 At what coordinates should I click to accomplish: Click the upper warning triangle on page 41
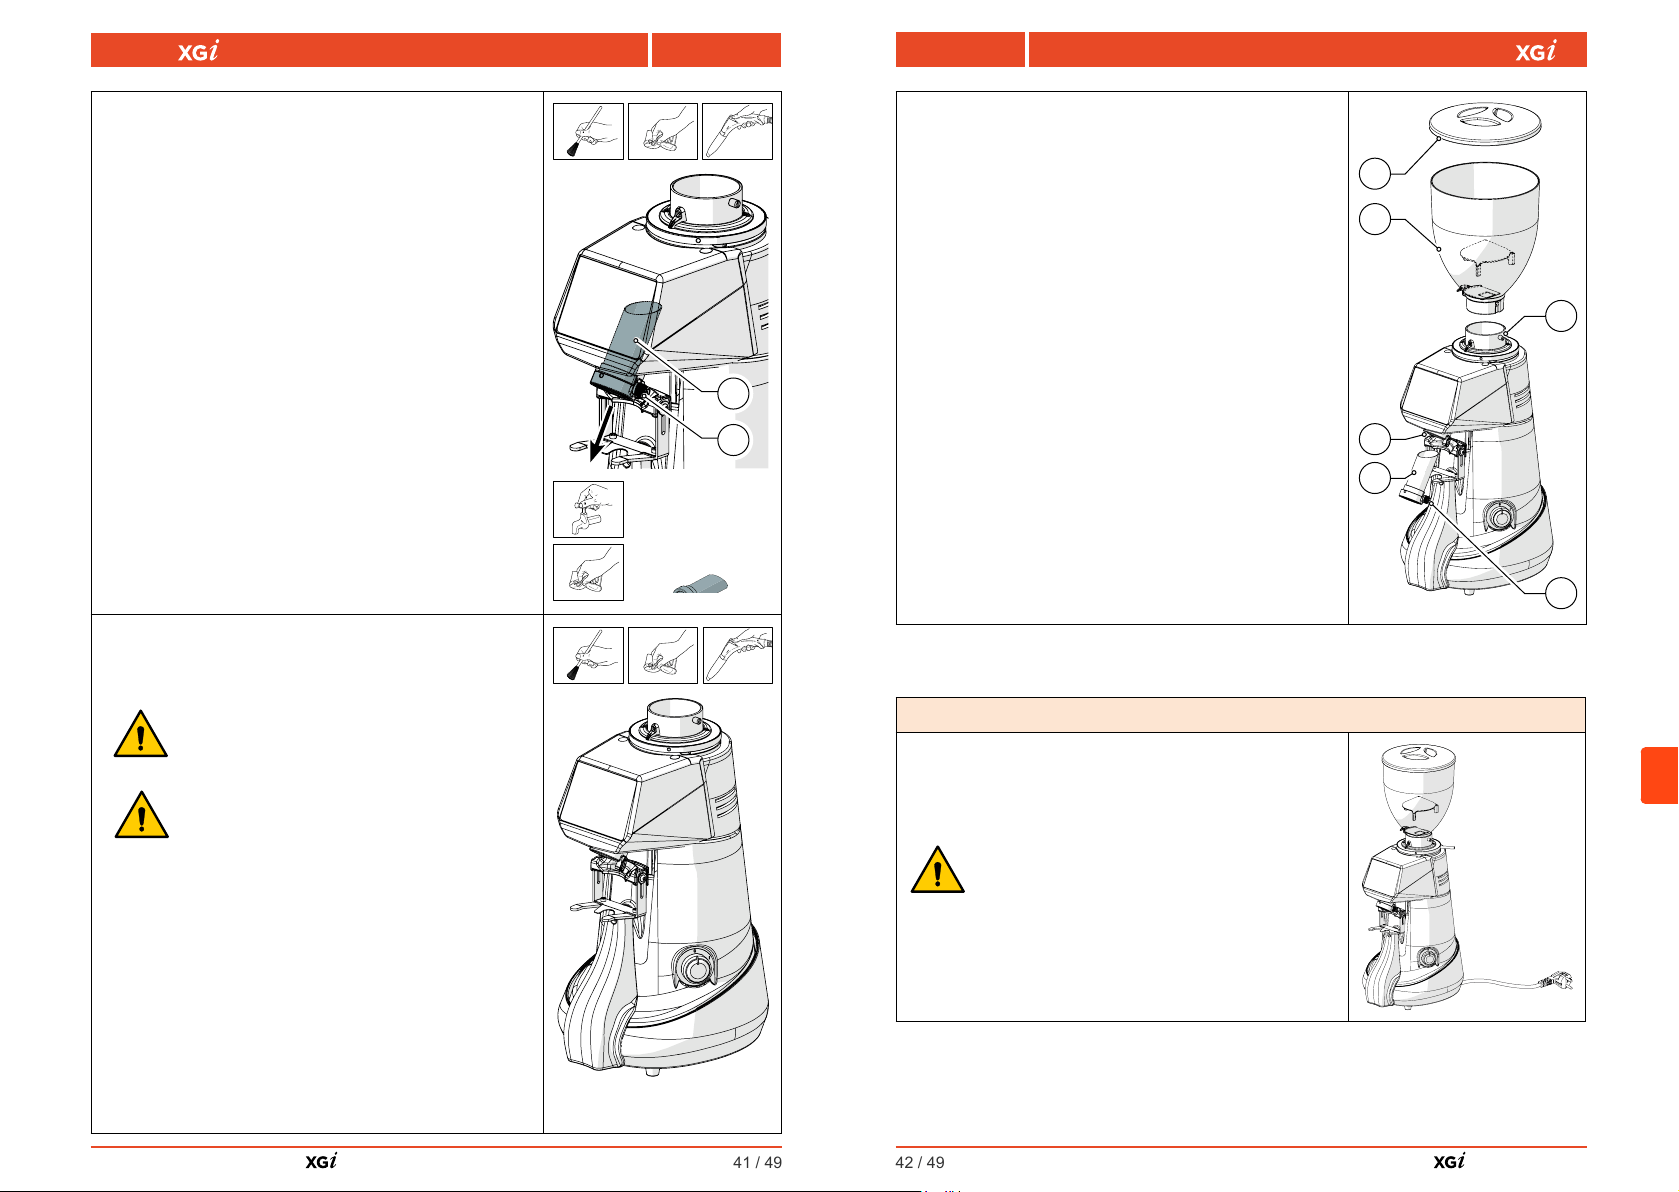pyautogui.click(x=141, y=734)
